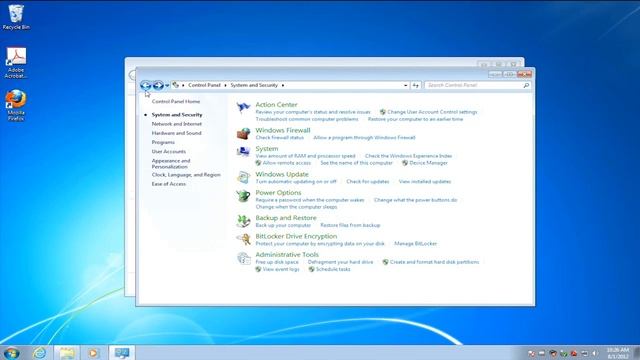The width and height of the screenshot is (640, 360).
Task: Open Clock, Language, and Region category
Action: point(186,175)
